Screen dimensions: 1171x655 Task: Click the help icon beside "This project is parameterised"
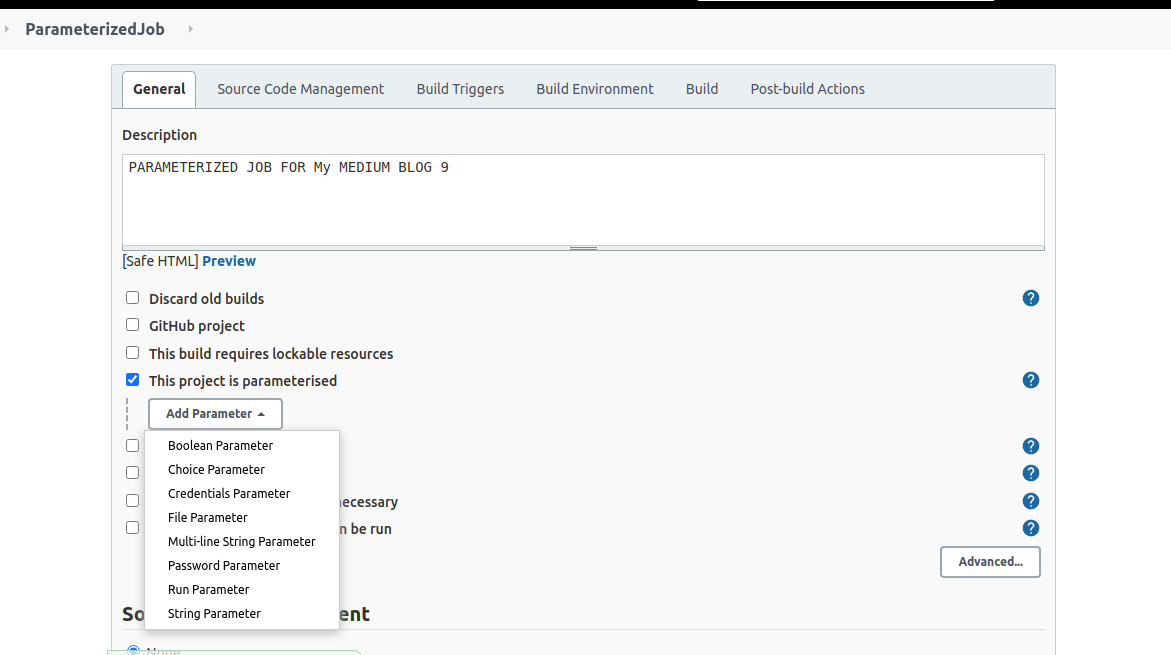click(1031, 380)
